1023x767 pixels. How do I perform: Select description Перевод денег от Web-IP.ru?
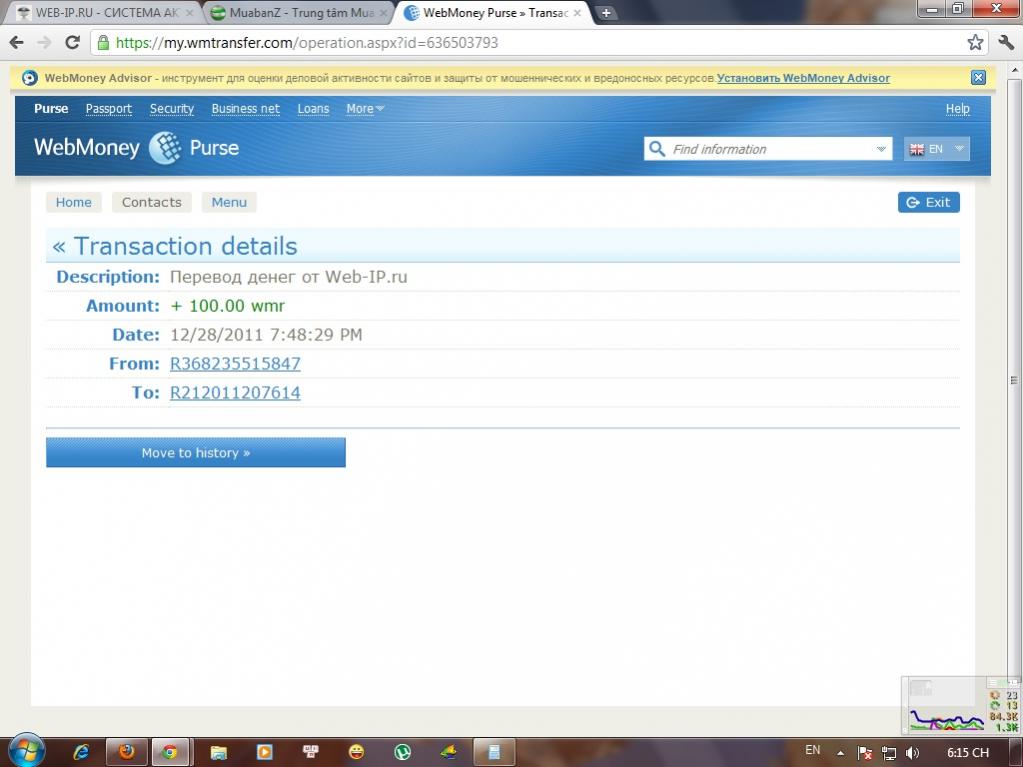coord(288,277)
